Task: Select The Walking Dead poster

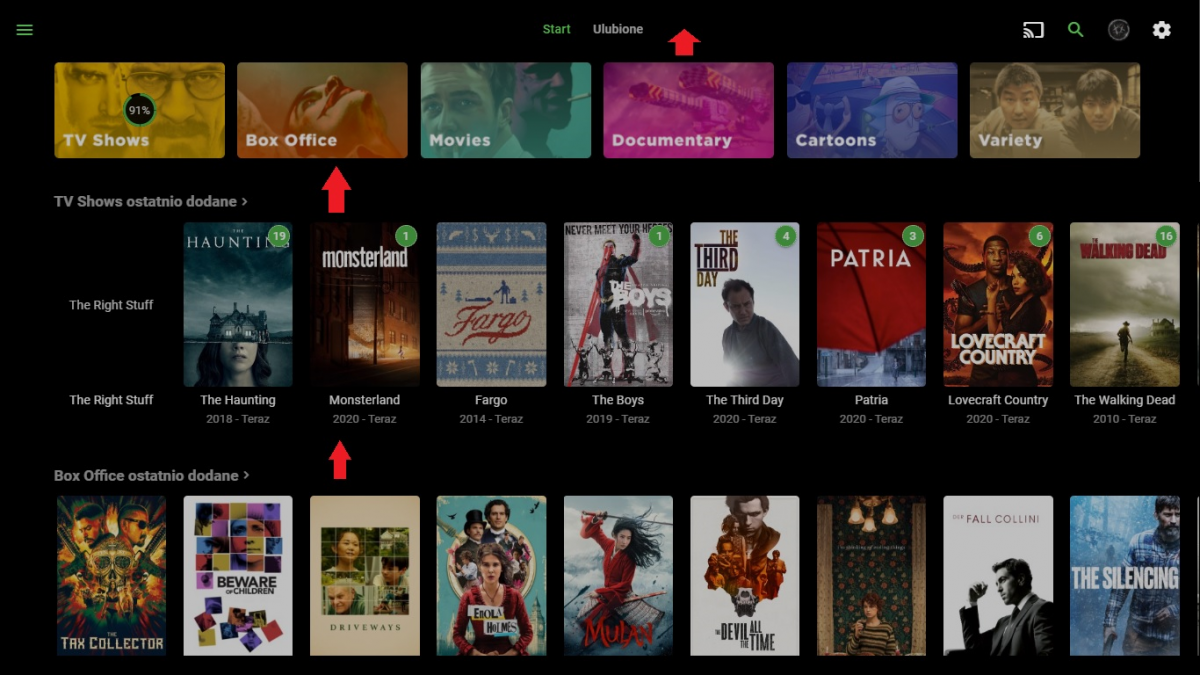Action: pyautogui.click(x=1125, y=304)
